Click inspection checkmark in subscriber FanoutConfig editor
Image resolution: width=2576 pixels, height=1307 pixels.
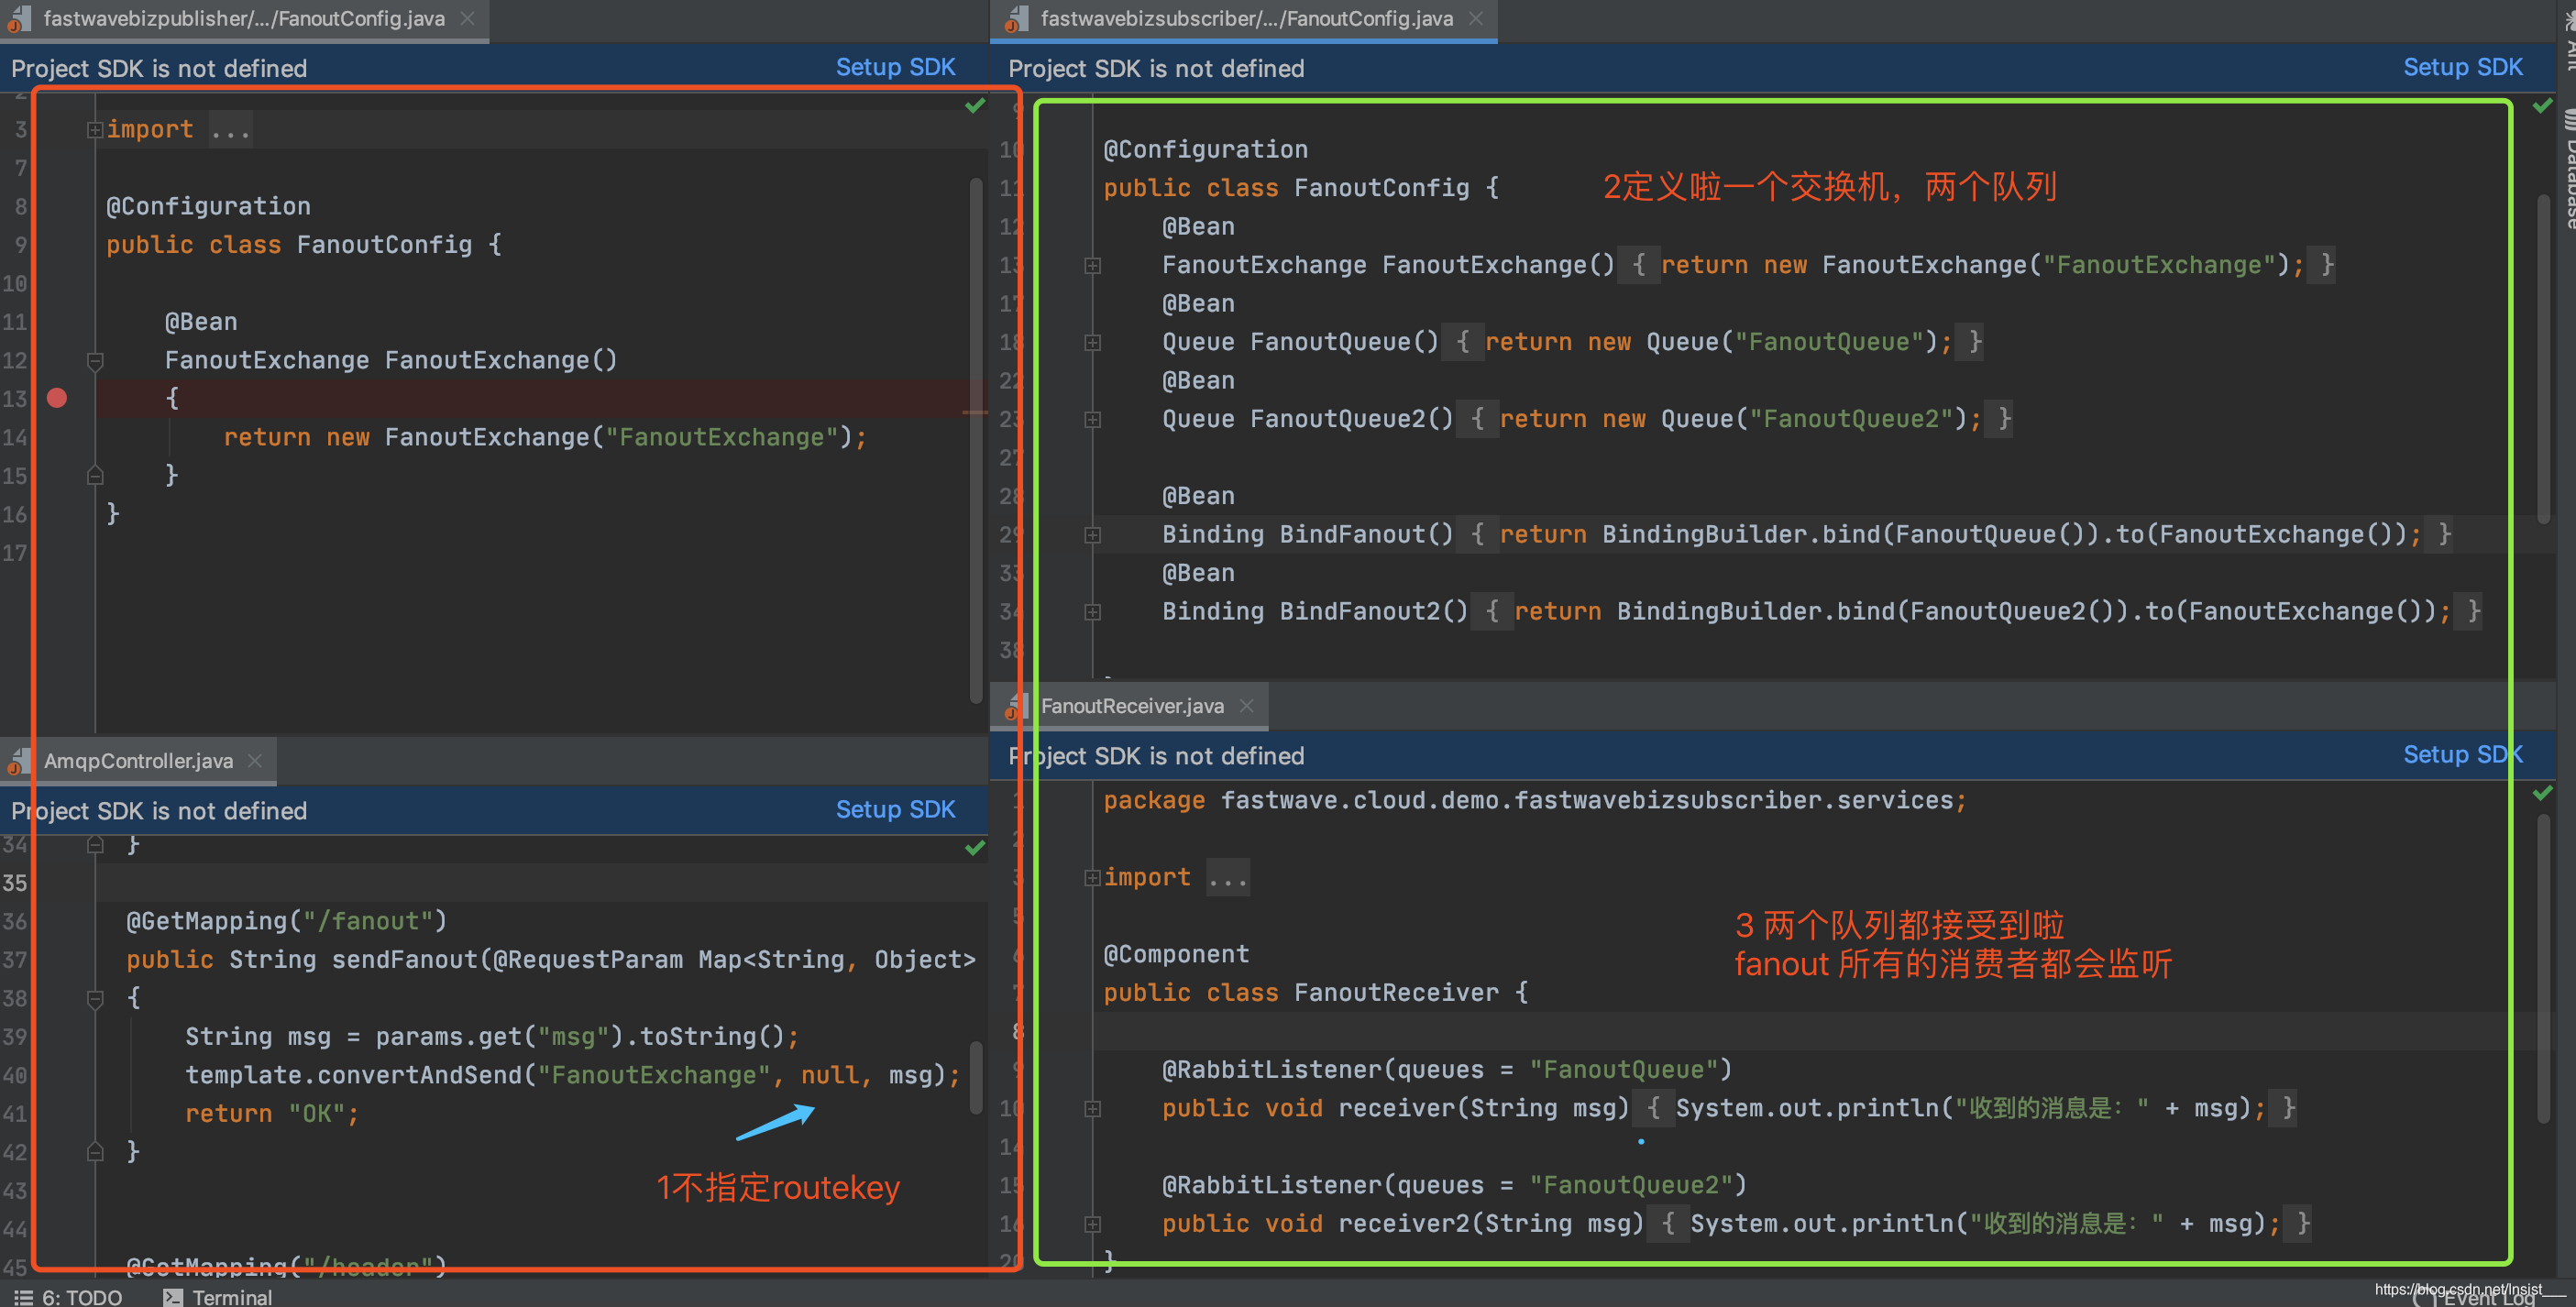point(2542,105)
